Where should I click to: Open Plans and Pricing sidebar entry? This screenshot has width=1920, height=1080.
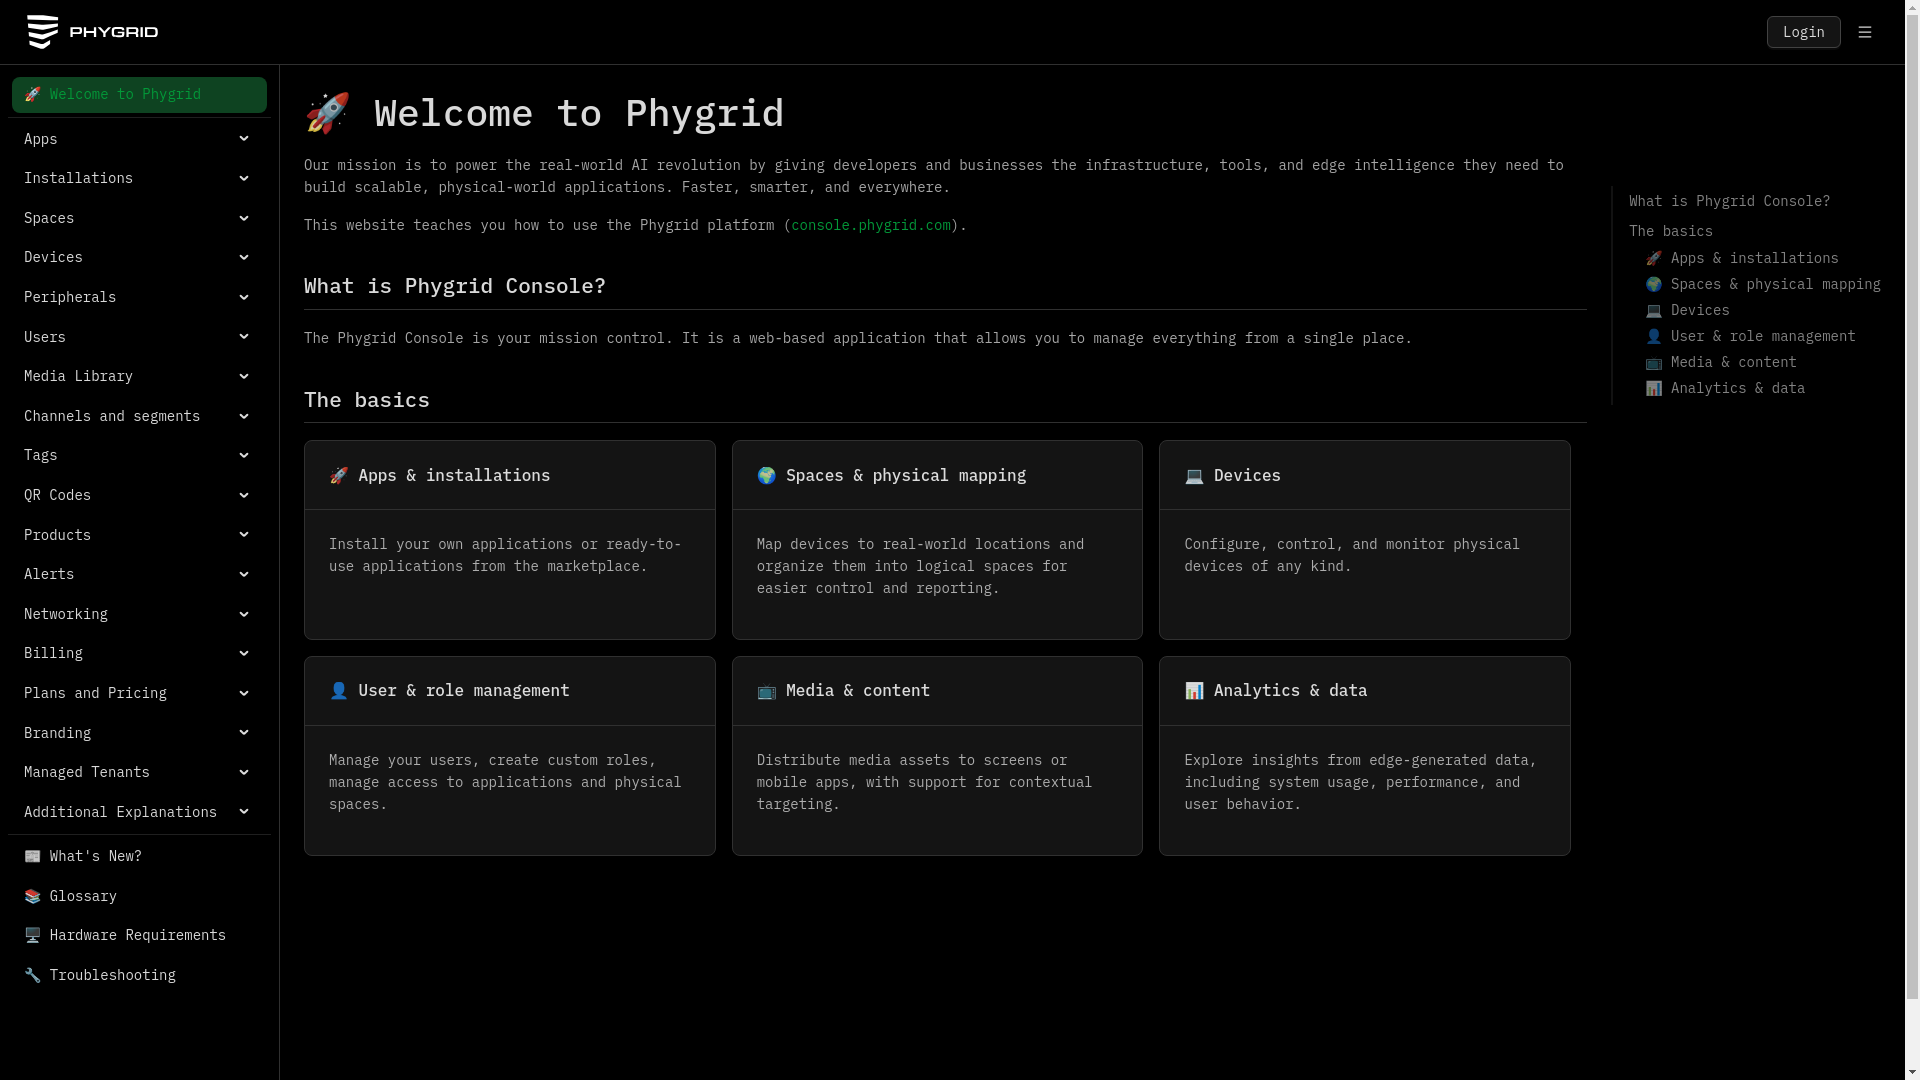pyautogui.click(x=139, y=693)
